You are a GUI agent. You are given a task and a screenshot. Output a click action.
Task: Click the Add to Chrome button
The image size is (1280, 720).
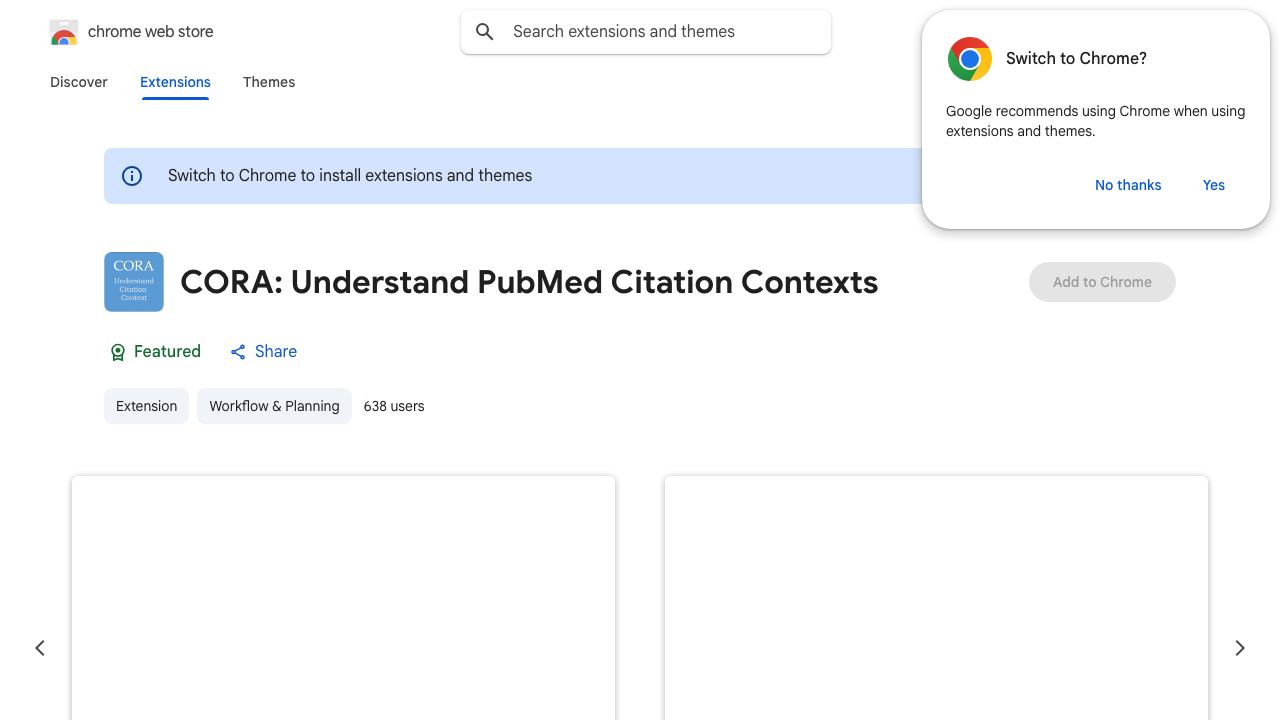(x=1102, y=282)
